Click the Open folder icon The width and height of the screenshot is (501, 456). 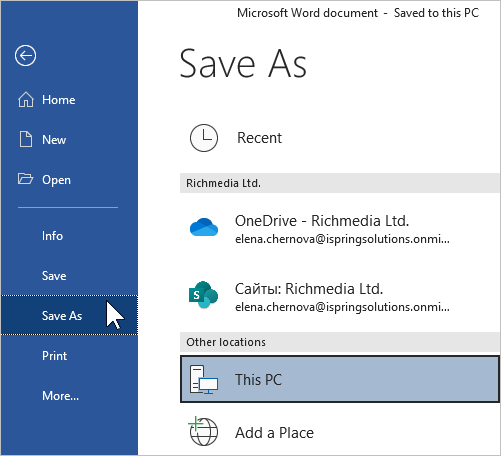(25, 179)
